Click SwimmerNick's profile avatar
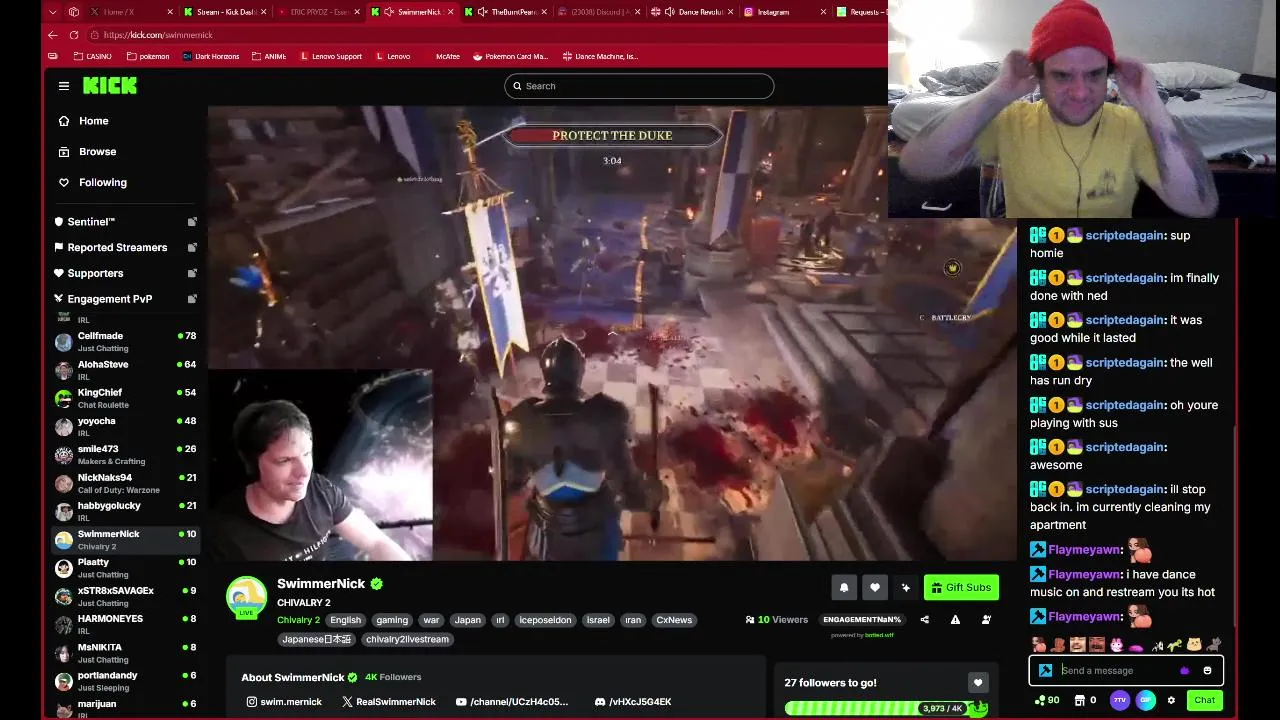 [246, 597]
